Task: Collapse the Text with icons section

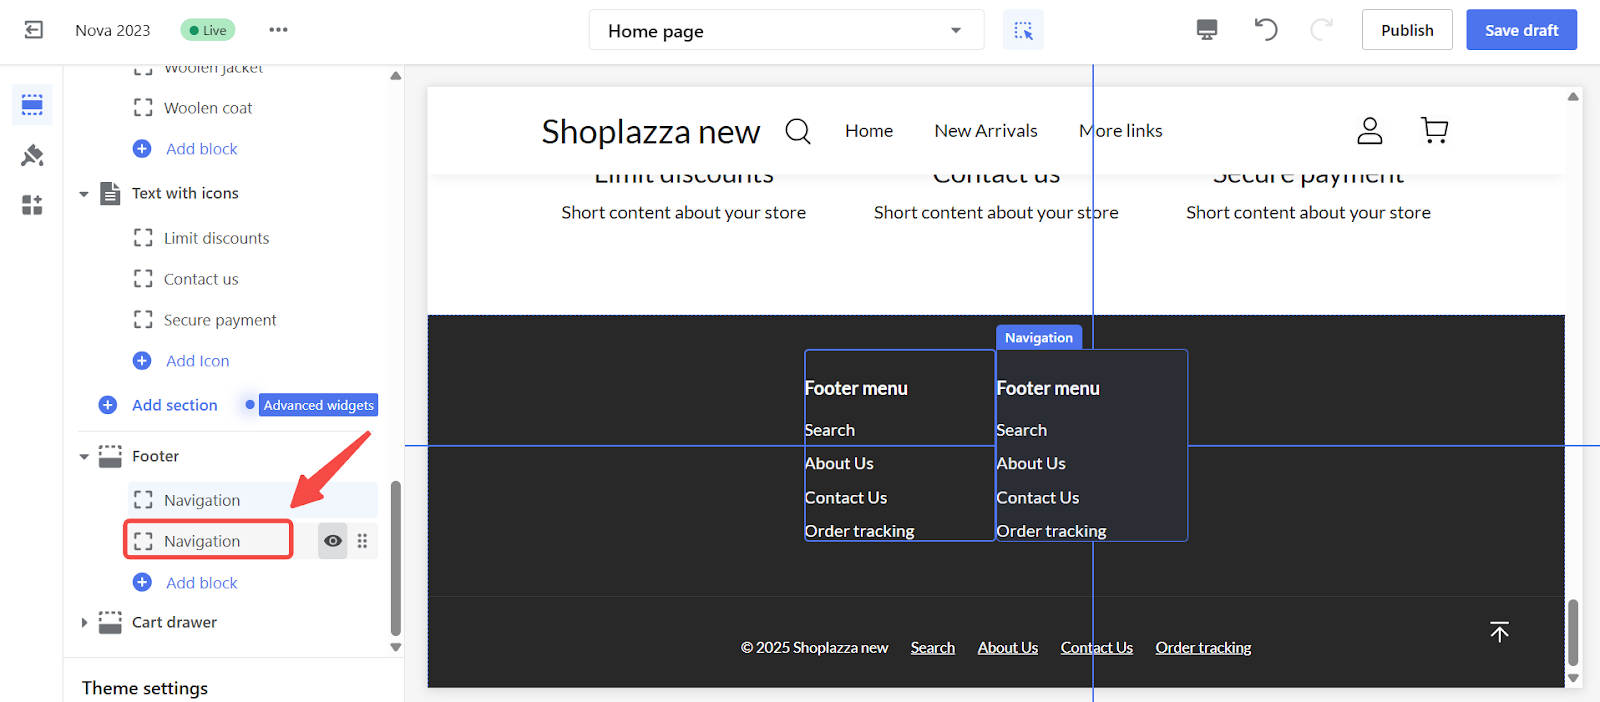Action: point(84,194)
